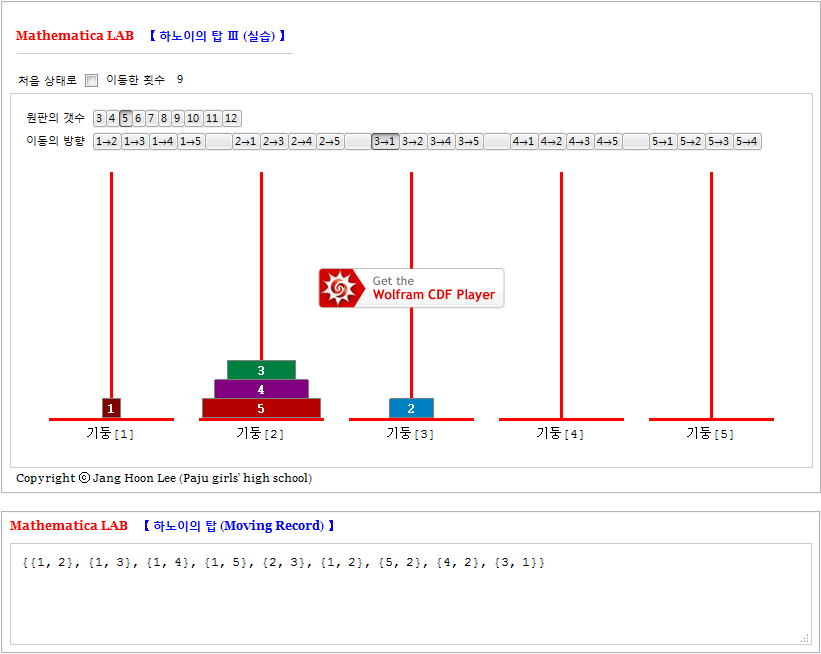This screenshot has height=654, width=821.
Task: Move disk with 2→5 button
Action: click(330, 141)
